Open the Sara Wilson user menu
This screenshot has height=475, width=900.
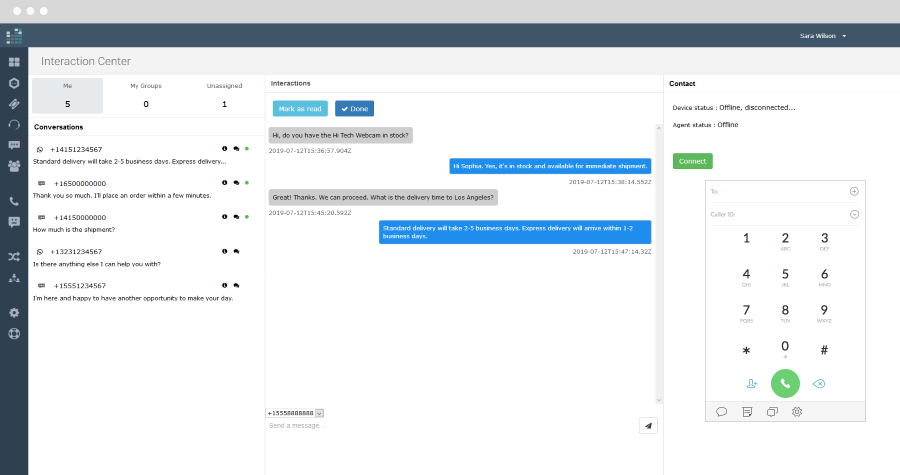tap(823, 35)
